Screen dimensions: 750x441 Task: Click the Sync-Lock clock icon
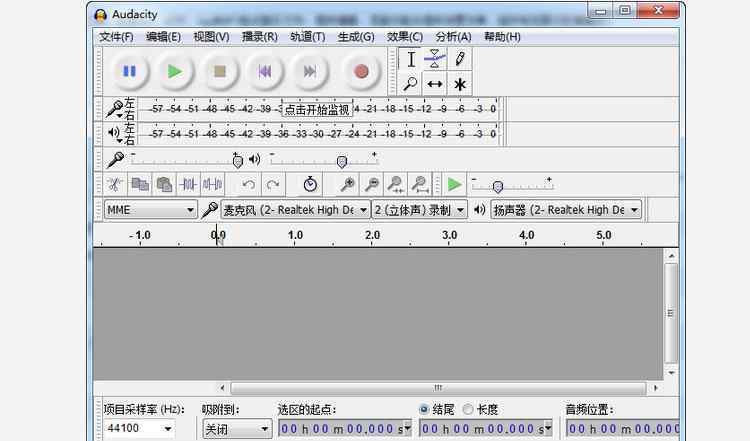(310, 185)
